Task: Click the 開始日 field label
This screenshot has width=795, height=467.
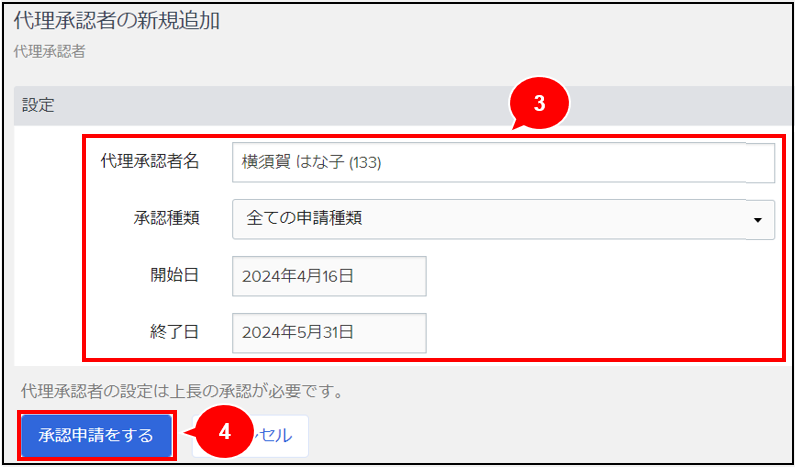Action: tap(174, 276)
